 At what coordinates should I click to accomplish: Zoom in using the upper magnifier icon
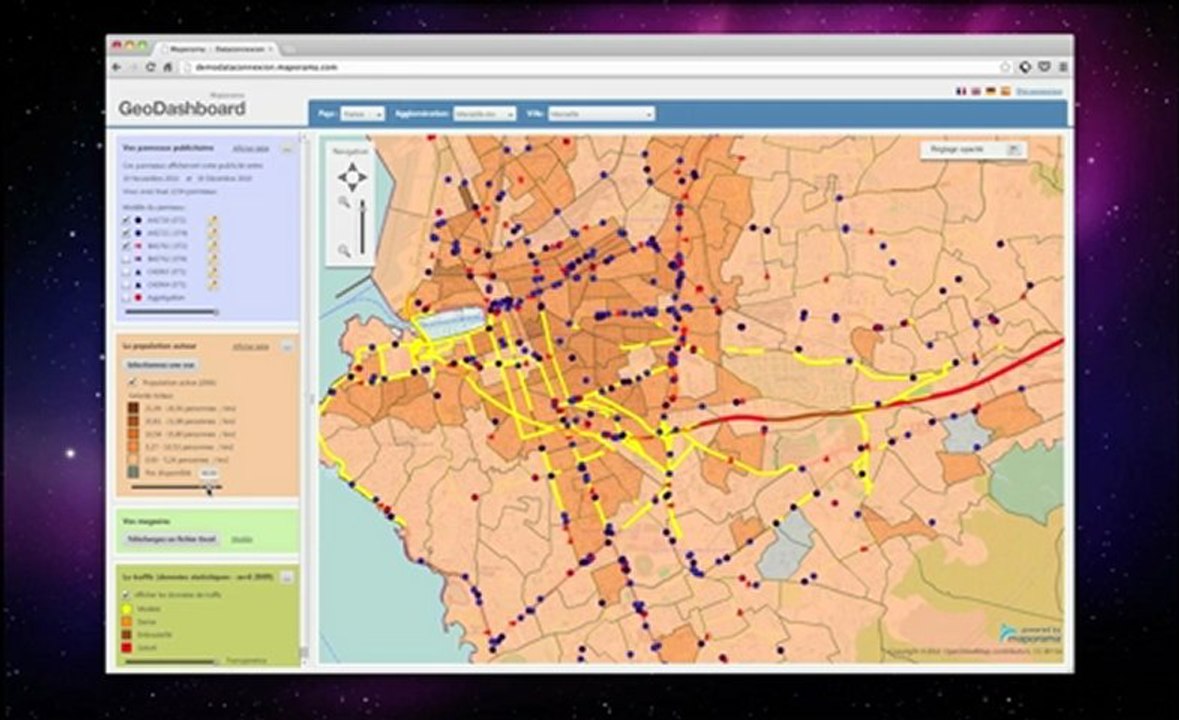(344, 202)
